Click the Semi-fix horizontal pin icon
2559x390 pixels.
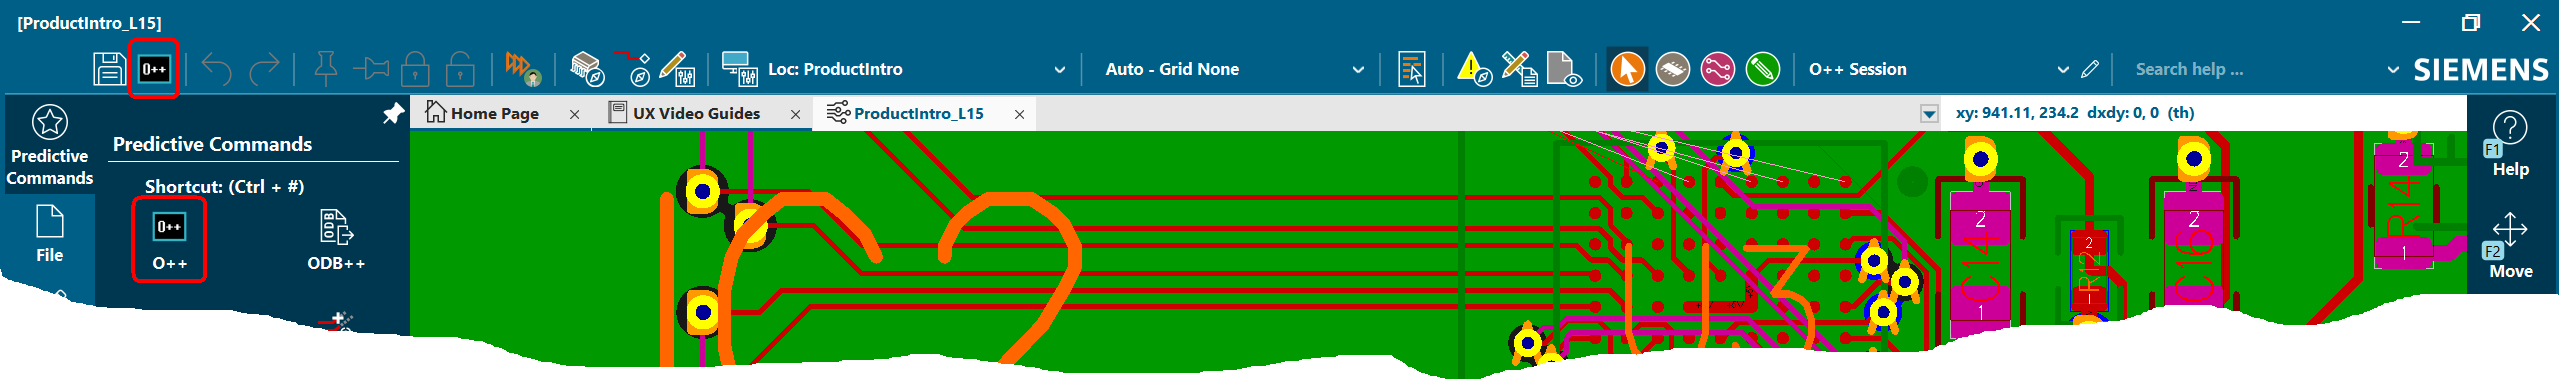[371, 69]
